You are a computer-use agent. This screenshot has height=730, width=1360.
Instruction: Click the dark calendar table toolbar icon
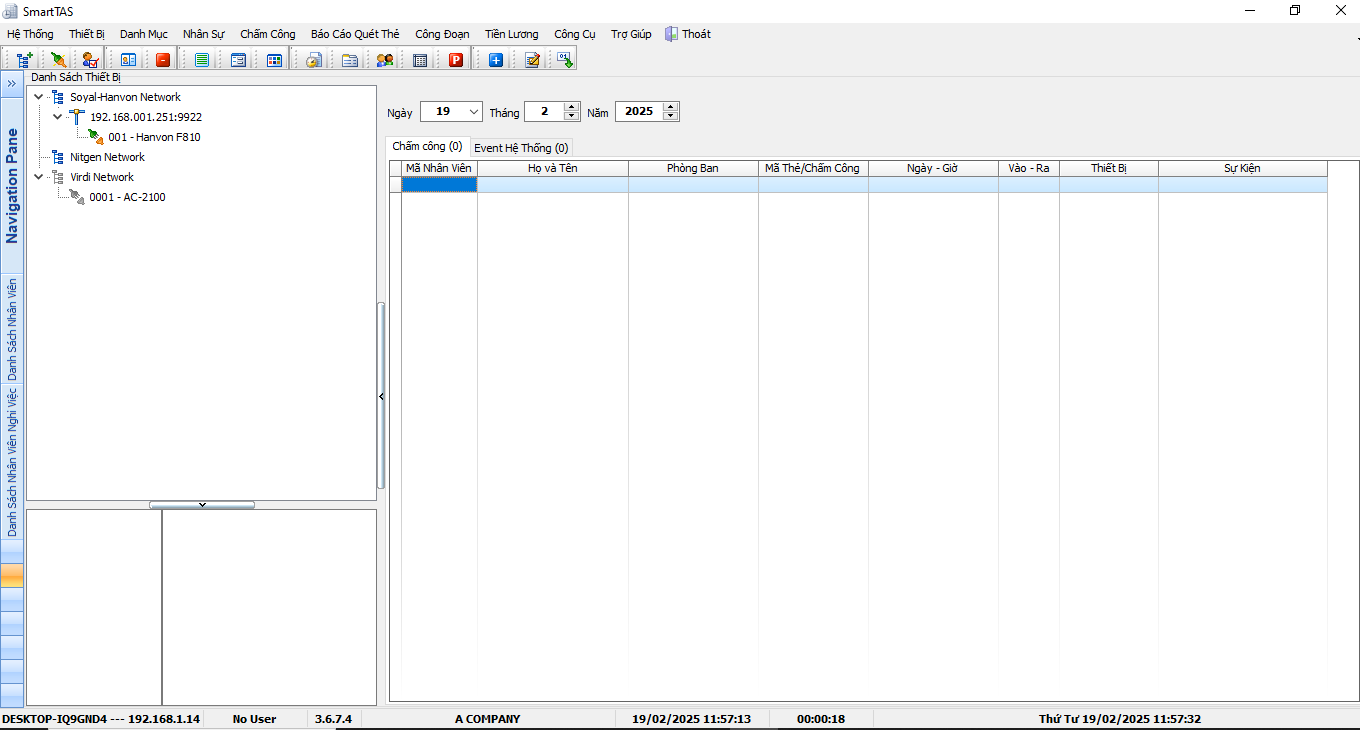(420, 60)
